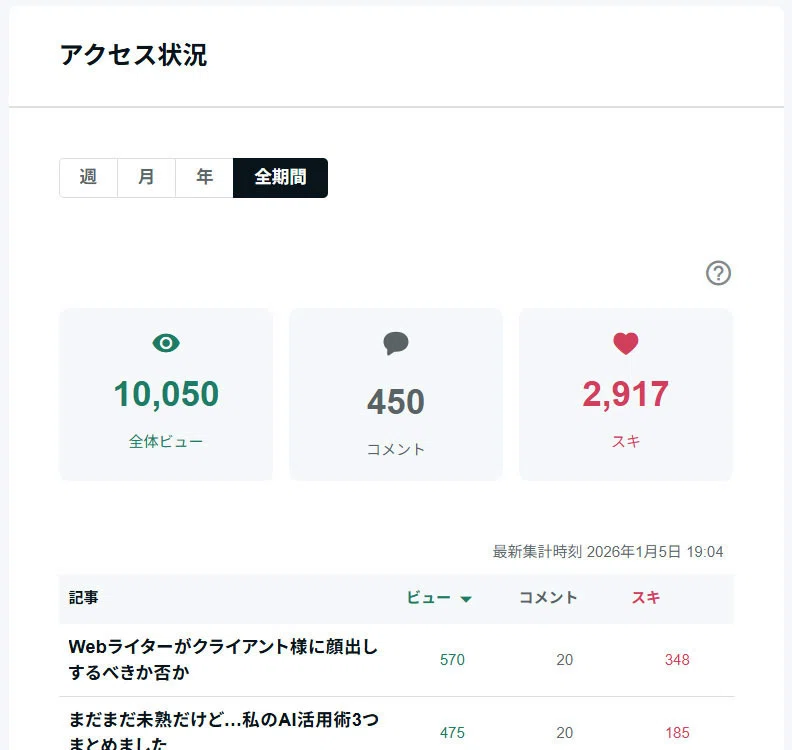Viewport: 792px width, 750px height.
Task: Select the 全期間 period tab
Action: (280, 178)
